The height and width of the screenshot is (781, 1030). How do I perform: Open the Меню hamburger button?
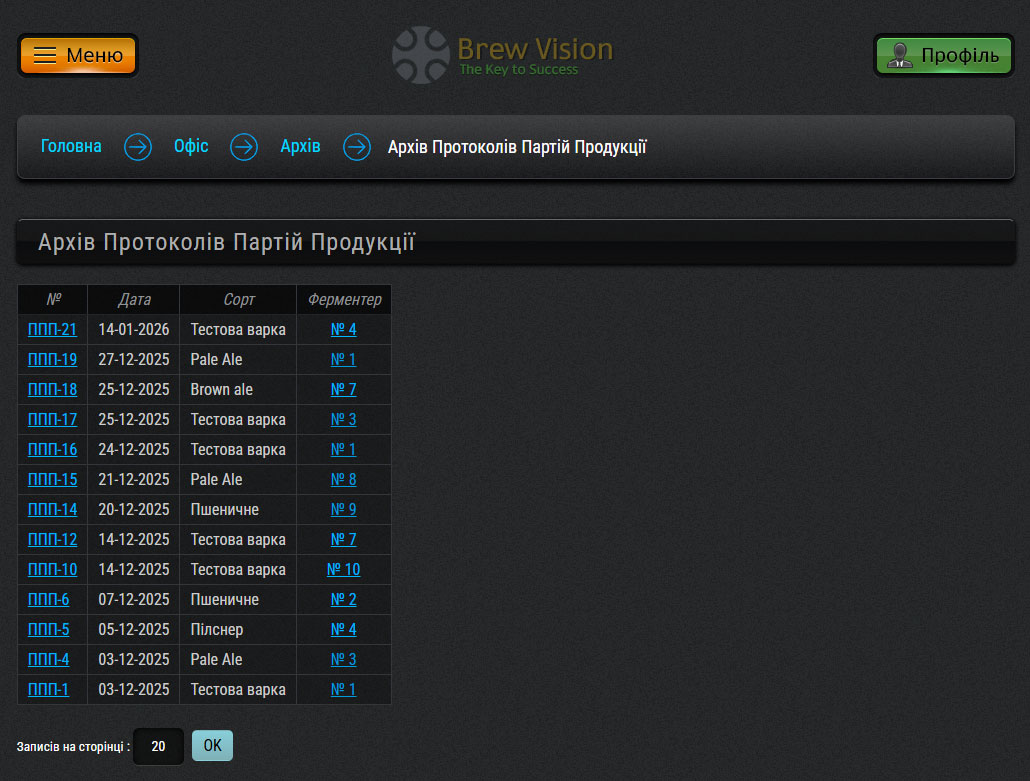click(x=78, y=55)
